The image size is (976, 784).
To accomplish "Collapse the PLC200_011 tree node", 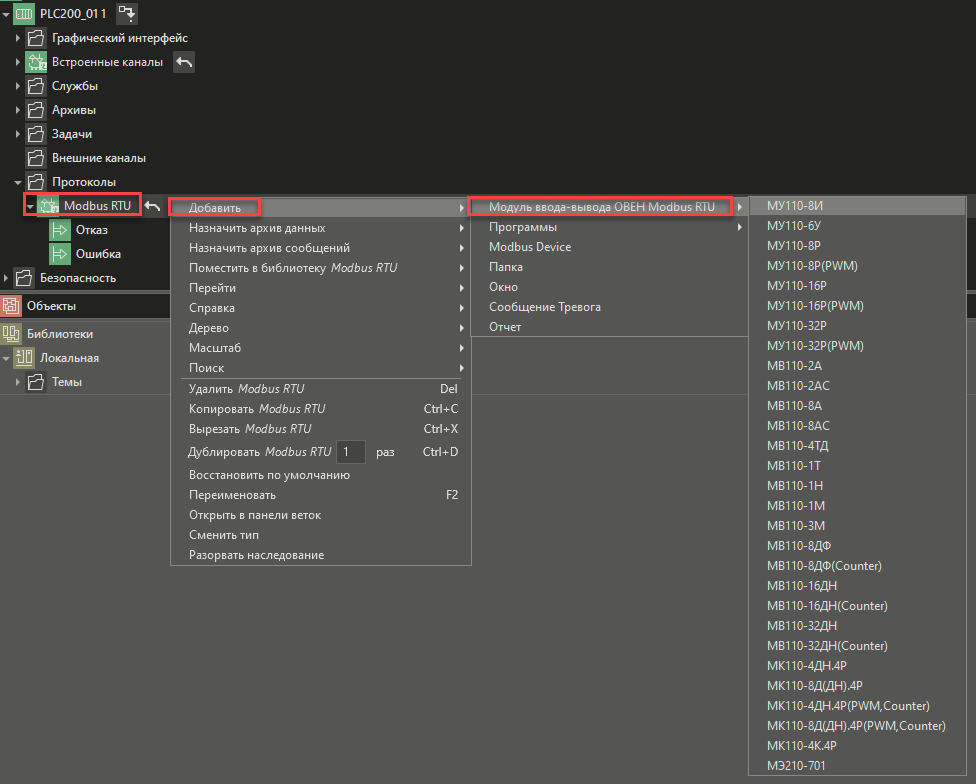I will pyautogui.click(x=6, y=14).
